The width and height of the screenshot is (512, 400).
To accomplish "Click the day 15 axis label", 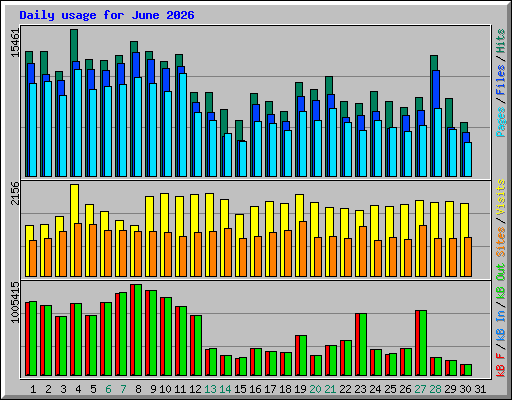I will [x=240, y=389].
